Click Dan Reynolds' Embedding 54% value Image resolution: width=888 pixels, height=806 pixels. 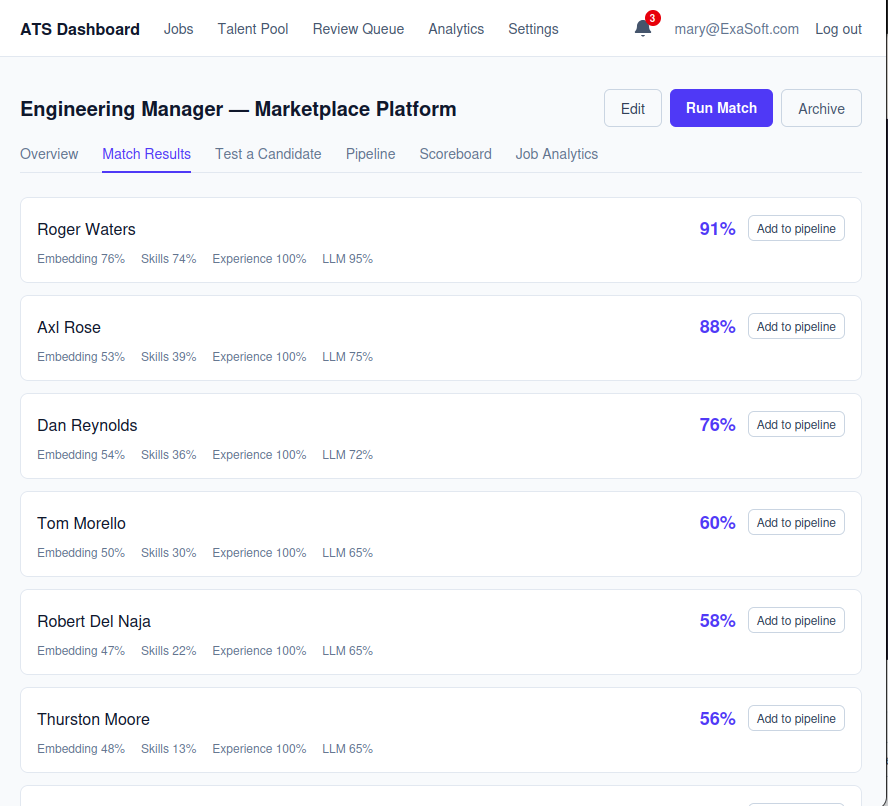click(x=81, y=455)
